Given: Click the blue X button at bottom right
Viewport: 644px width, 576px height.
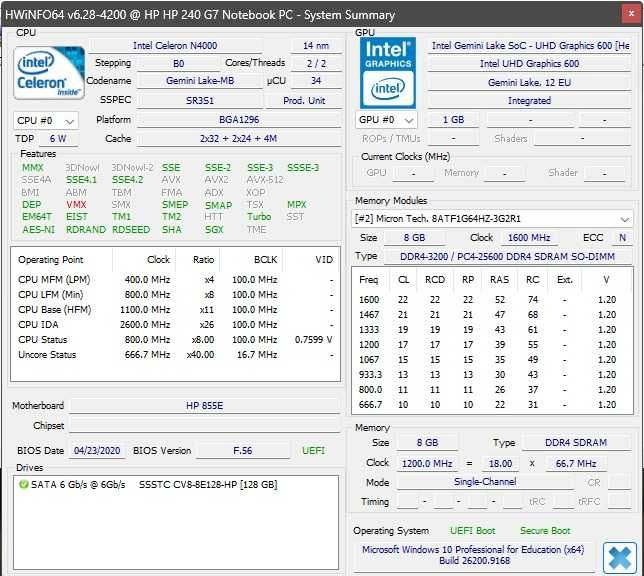Looking at the screenshot, I should click(x=619, y=558).
